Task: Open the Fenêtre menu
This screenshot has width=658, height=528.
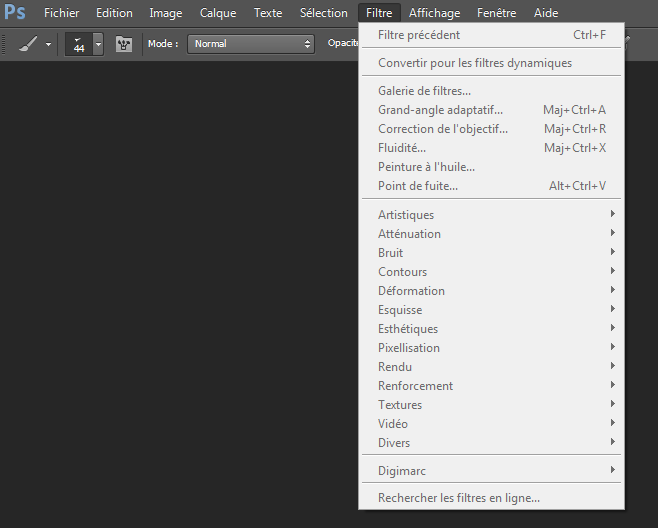Action: pos(496,13)
